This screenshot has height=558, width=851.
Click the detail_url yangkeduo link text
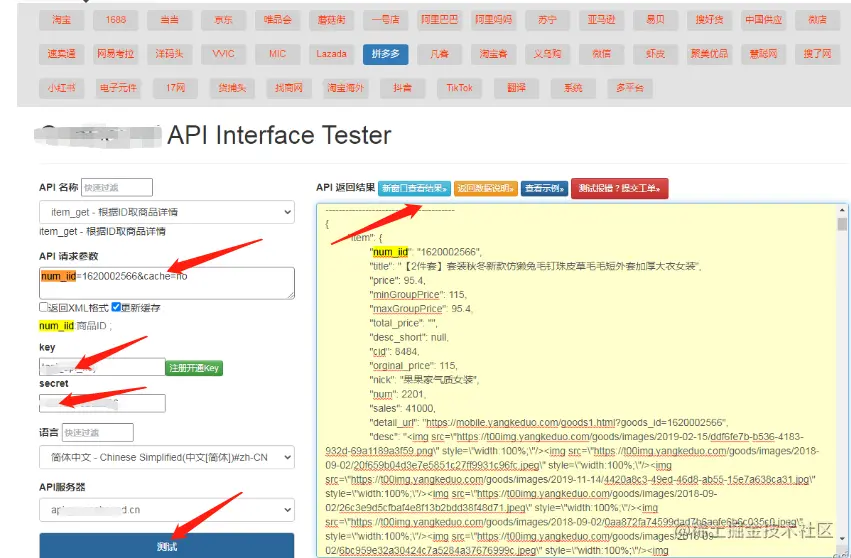[x=573, y=422]
